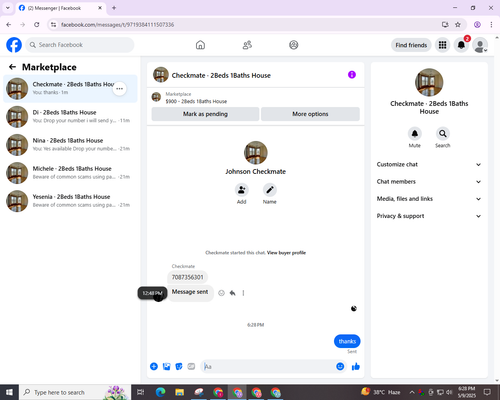Open Microsoft Edge from the taskbar
Screen dimensions: 500x400
click(160, 392)
